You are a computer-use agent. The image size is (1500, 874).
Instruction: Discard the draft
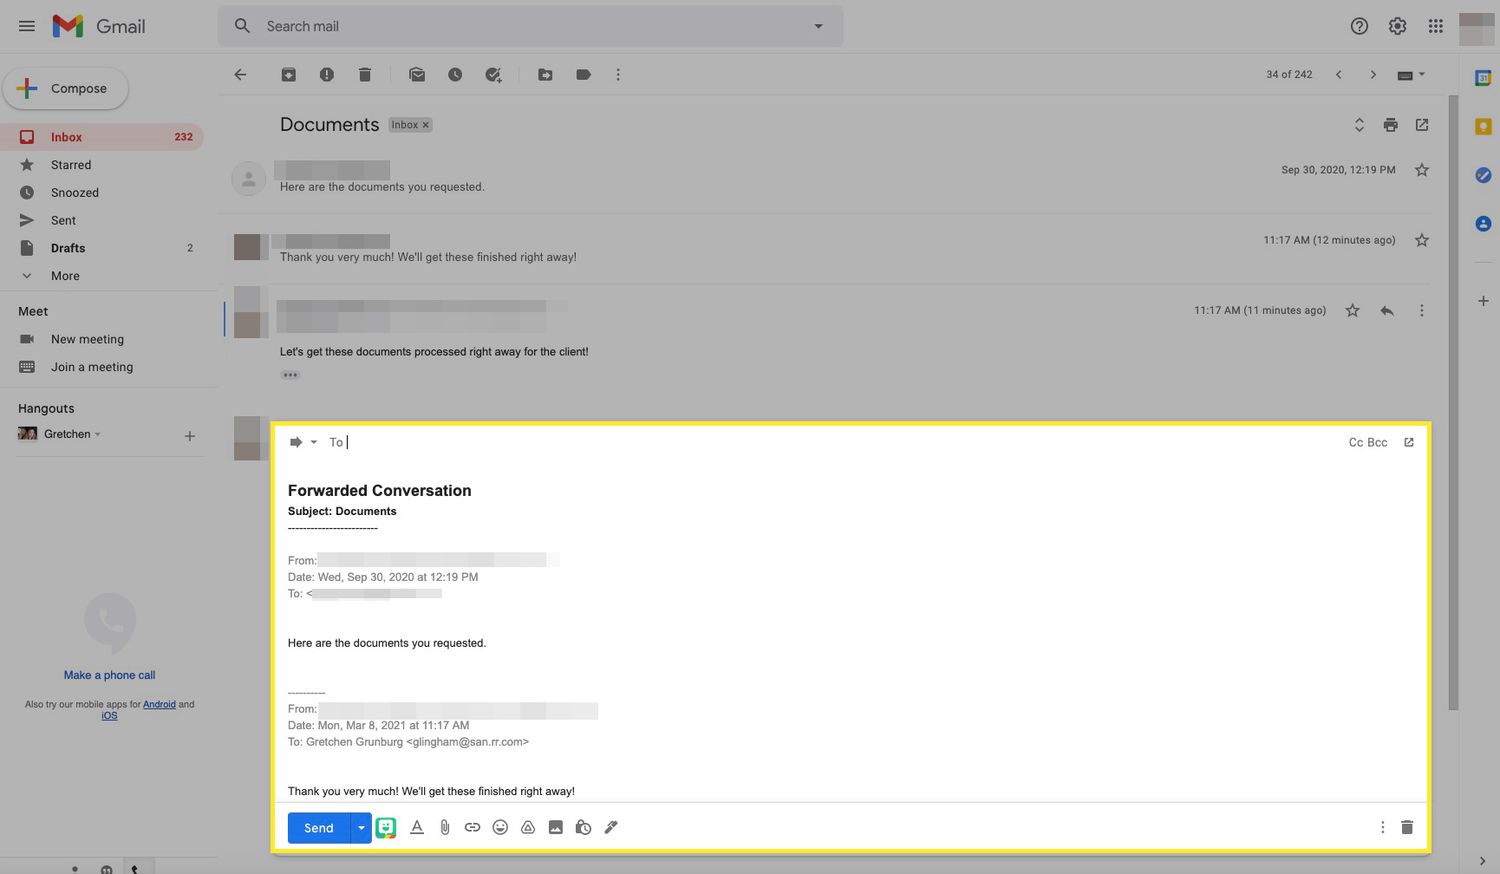[x=1407, y=827]
